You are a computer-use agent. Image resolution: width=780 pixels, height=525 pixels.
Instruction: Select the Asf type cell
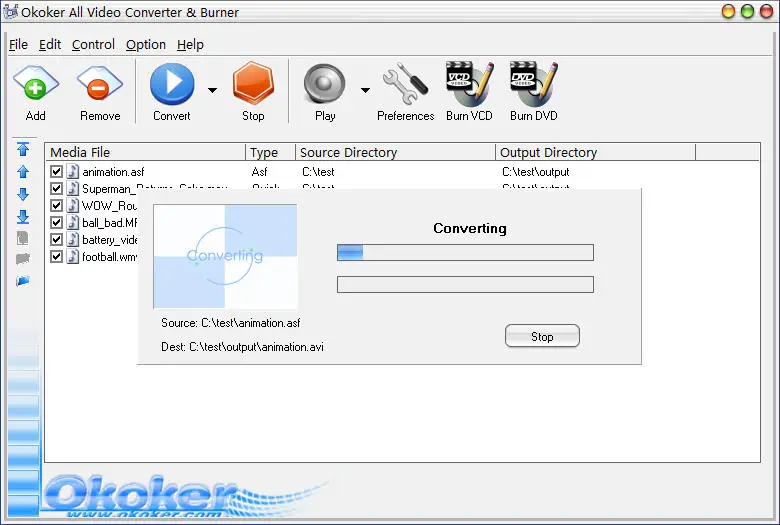pyautogui.click(x=259, y=172)
